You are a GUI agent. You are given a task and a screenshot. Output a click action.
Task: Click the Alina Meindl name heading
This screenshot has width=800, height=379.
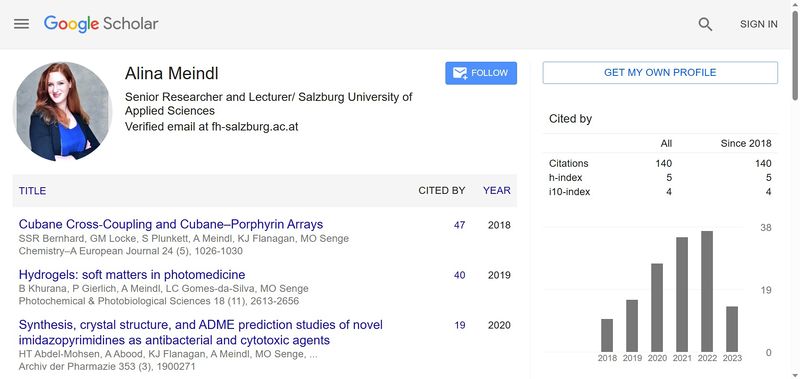pyautogui.click(x=171, y=73)
